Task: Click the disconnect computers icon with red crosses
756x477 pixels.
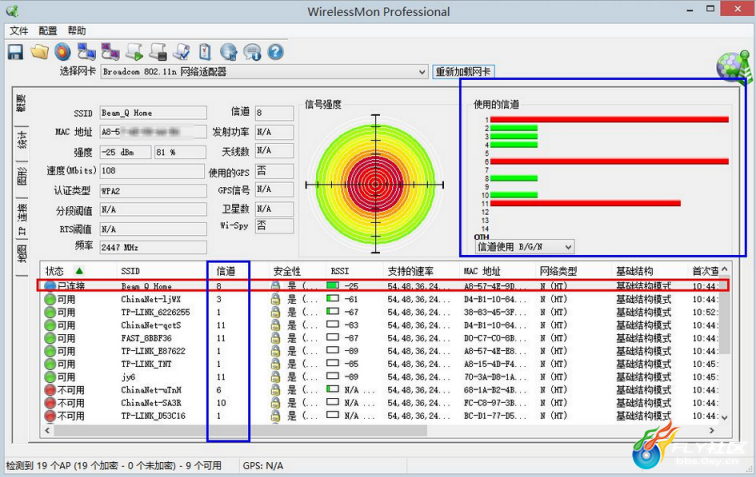Action: [110, 52]
